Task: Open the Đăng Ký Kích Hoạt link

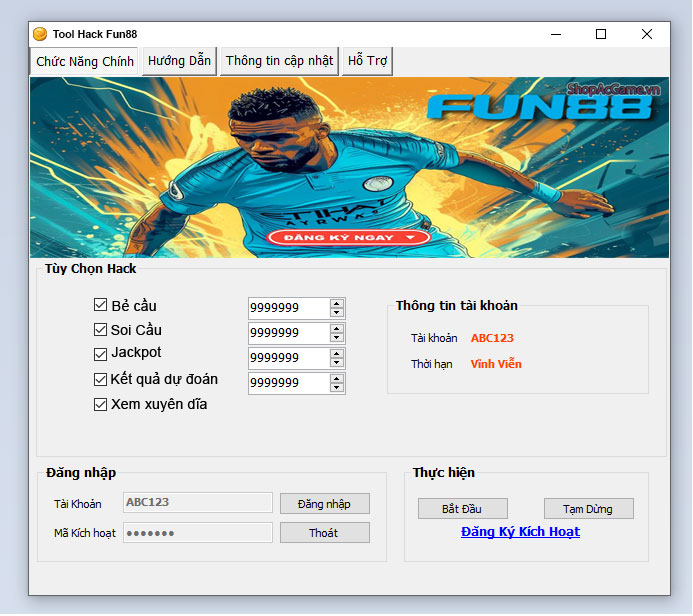Action: [x=520, y=532]
